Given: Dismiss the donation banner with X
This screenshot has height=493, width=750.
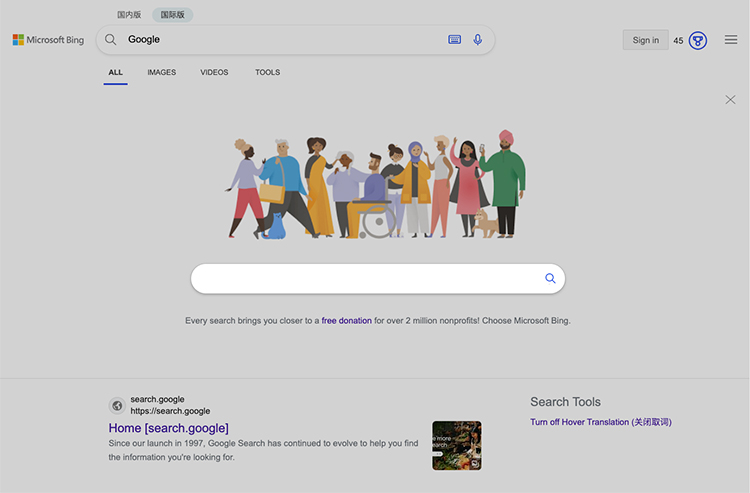Looking at the screenshot, I should pyautogui.click(x=730, y=99).
